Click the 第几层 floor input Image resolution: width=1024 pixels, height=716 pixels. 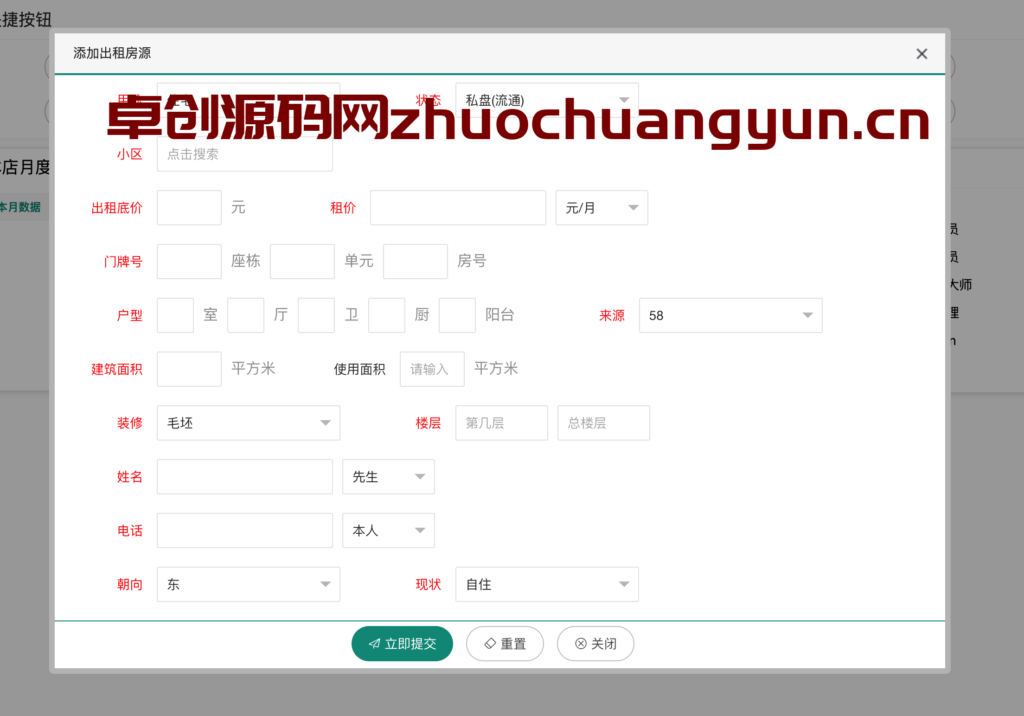click(x=502, y=423)
